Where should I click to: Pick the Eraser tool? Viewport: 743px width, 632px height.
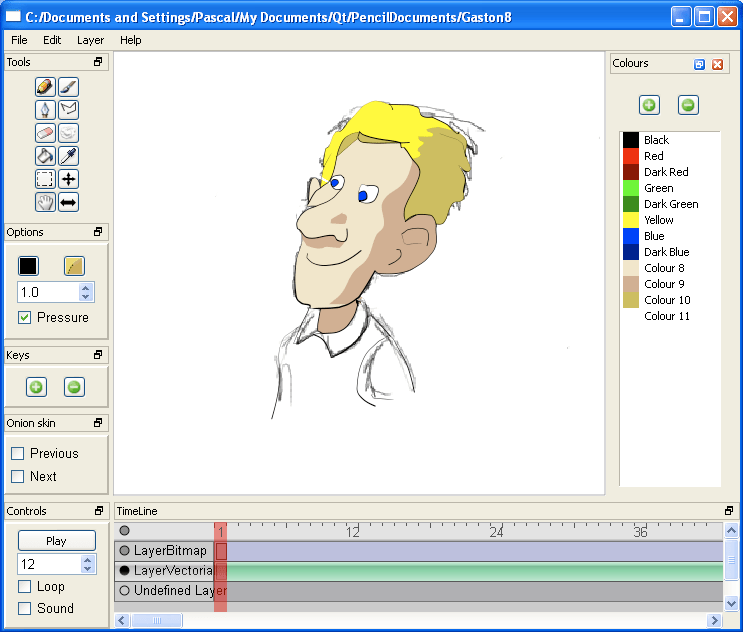point(45,133)
